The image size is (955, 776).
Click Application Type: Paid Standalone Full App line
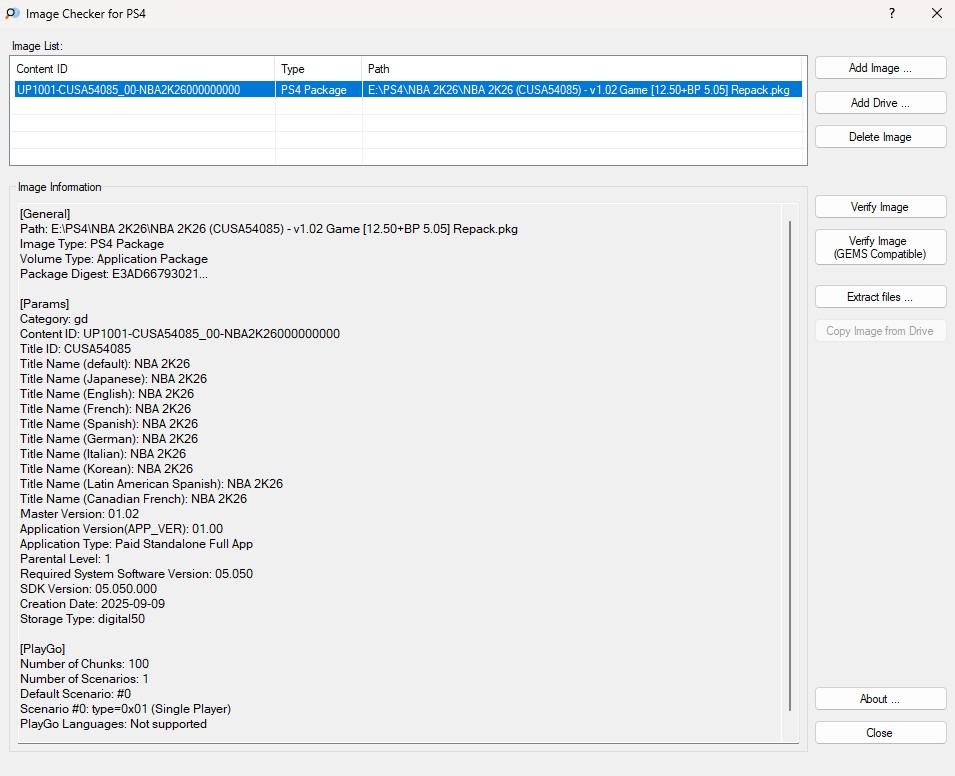pyautogui.click(x=136, y=544)
